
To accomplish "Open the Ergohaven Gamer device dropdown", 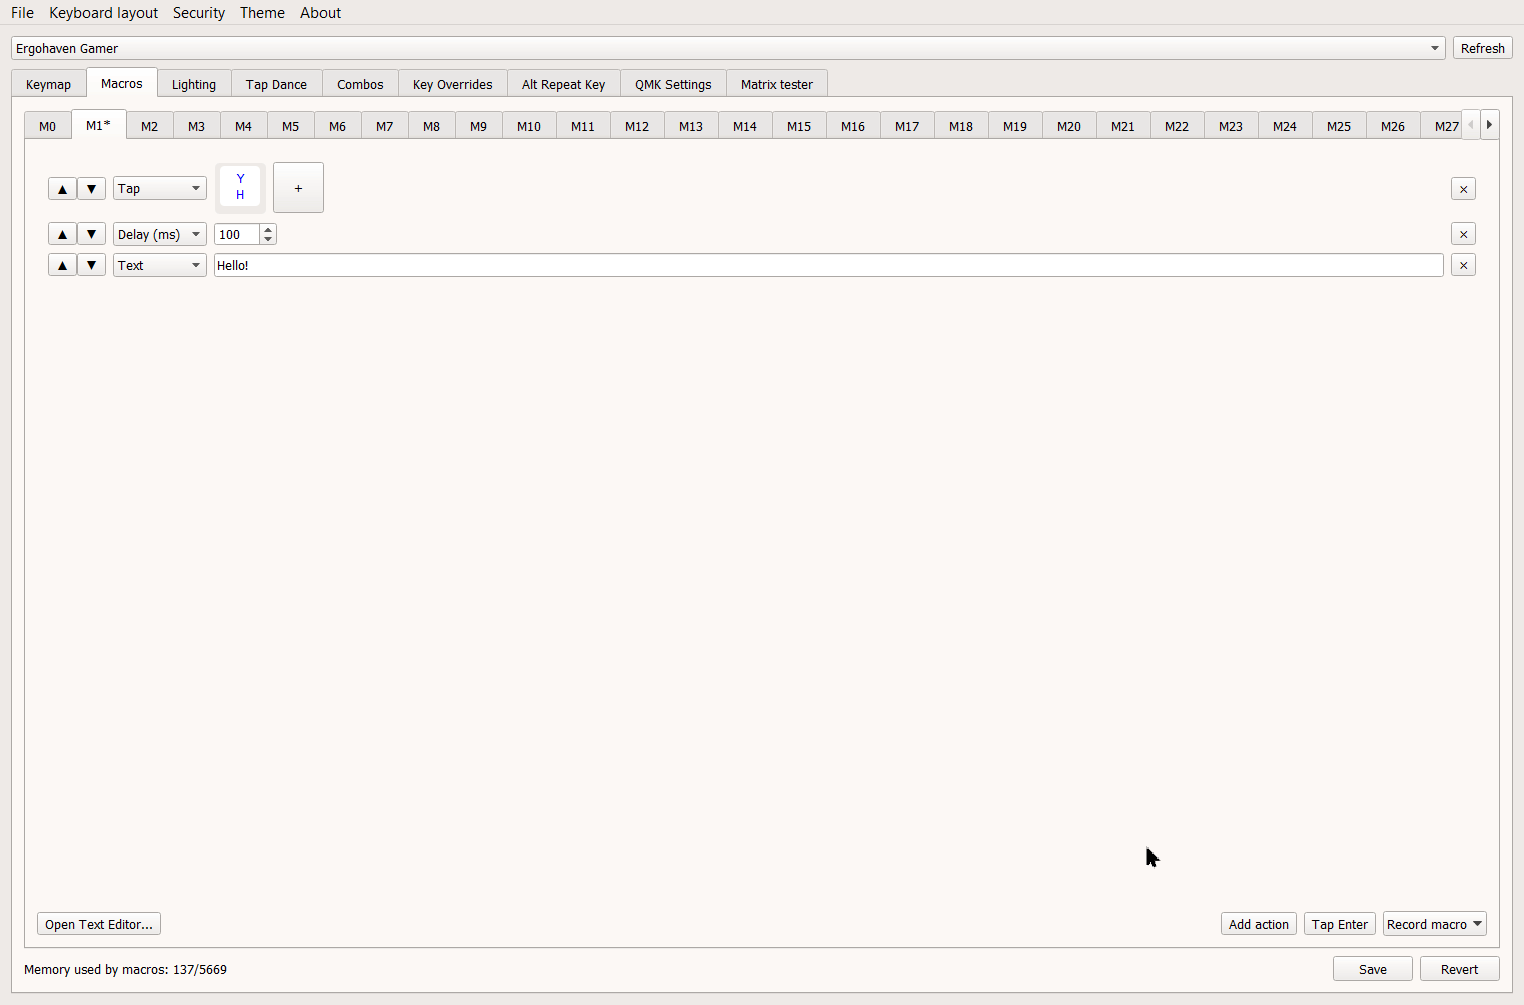I will (727, 48).
